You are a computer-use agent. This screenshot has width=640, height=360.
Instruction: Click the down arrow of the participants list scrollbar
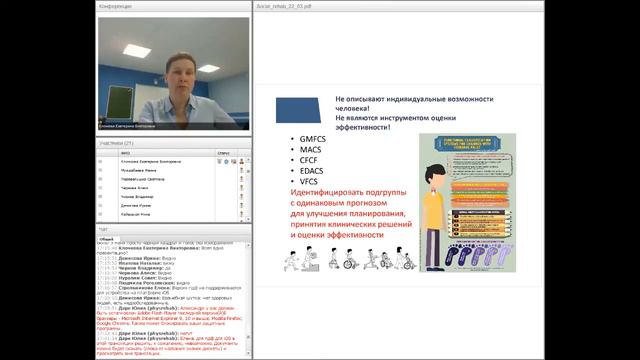tap(248, 220)
